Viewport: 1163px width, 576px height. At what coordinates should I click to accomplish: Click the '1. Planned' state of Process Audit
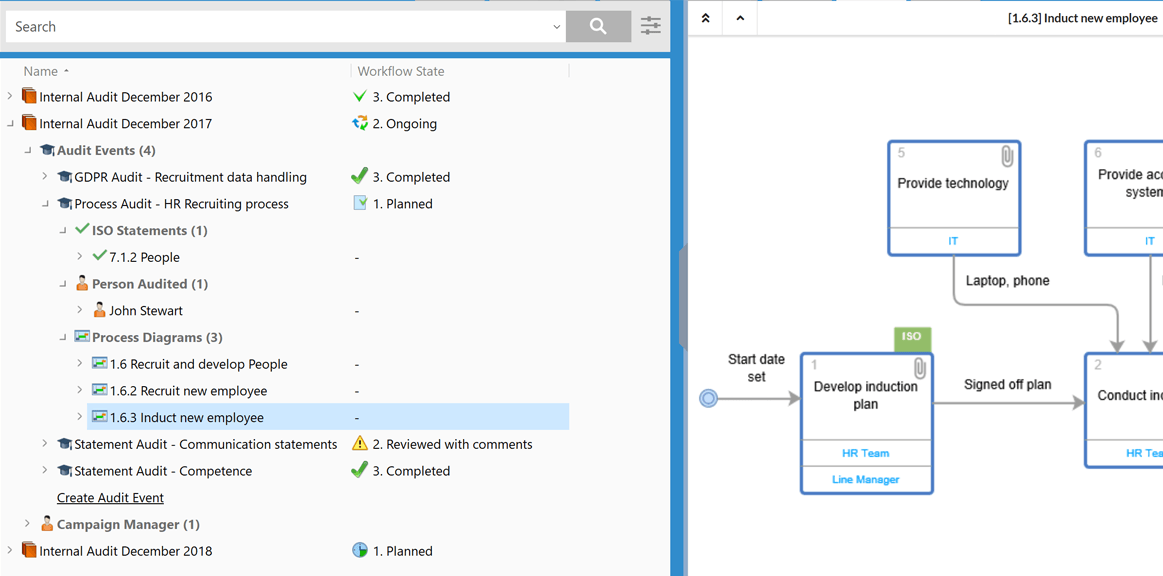pos(402,204)
